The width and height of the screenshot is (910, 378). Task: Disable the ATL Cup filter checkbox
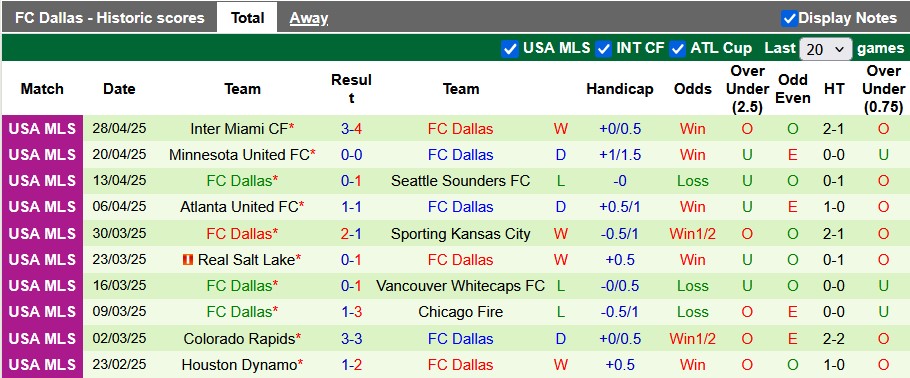[677, 49]
